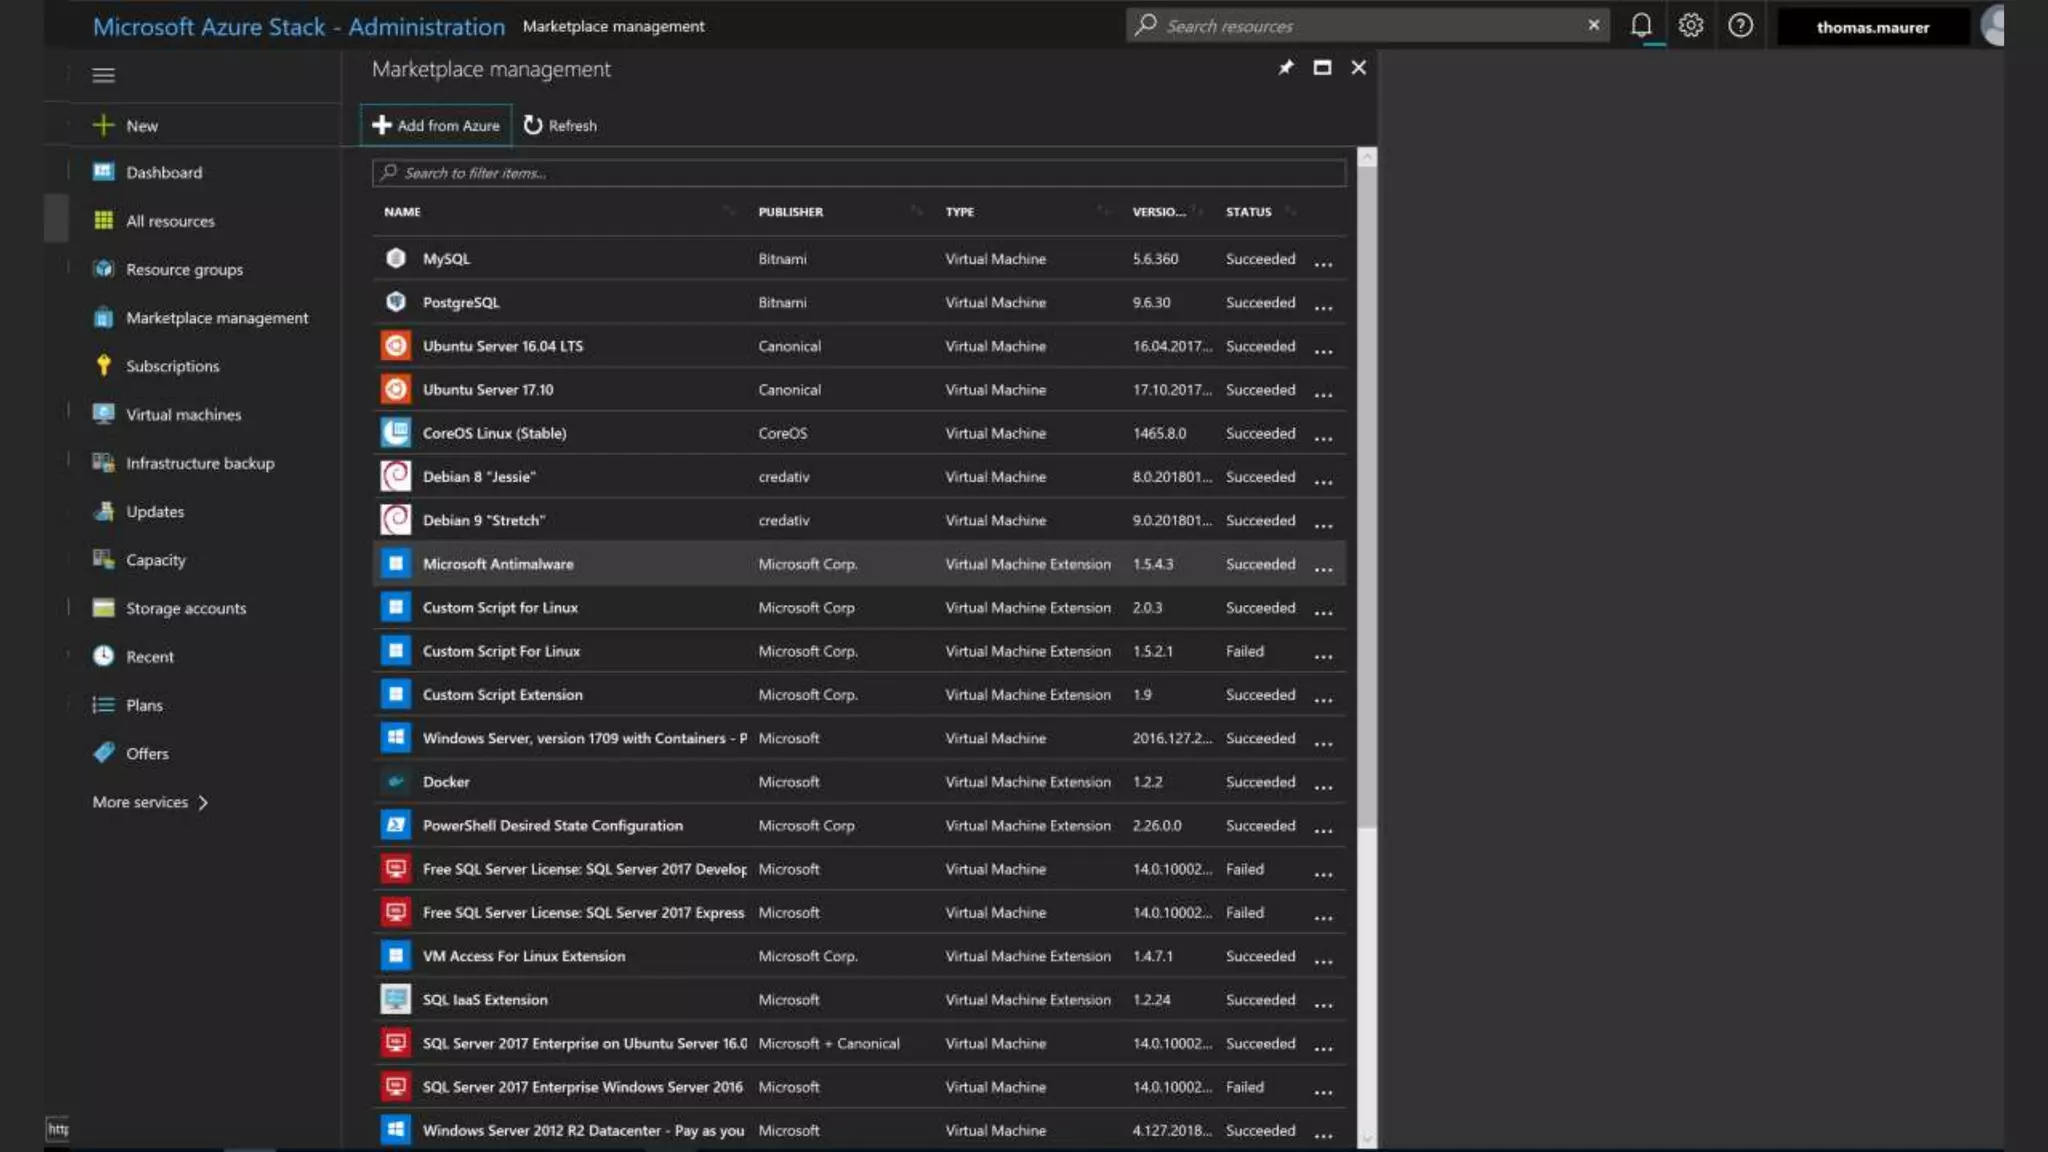The width and height of the screenshot is (2048, 1152).
Task: Click the Docker item icon
Action: pos(396,782)
